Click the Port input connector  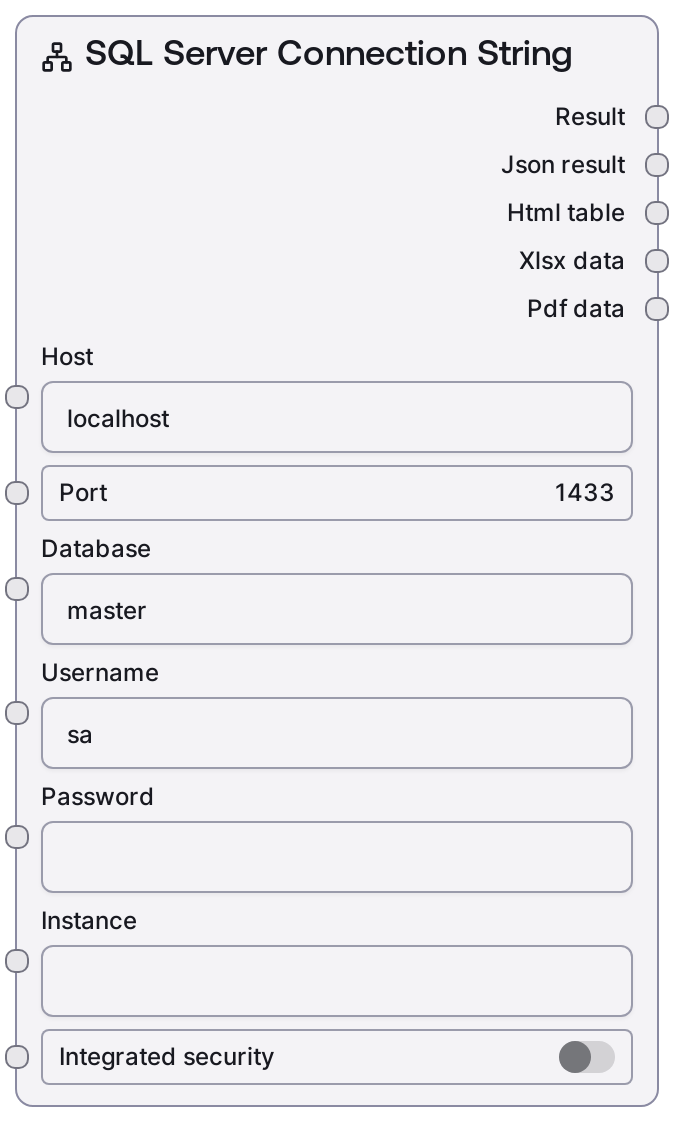(17, 492)
